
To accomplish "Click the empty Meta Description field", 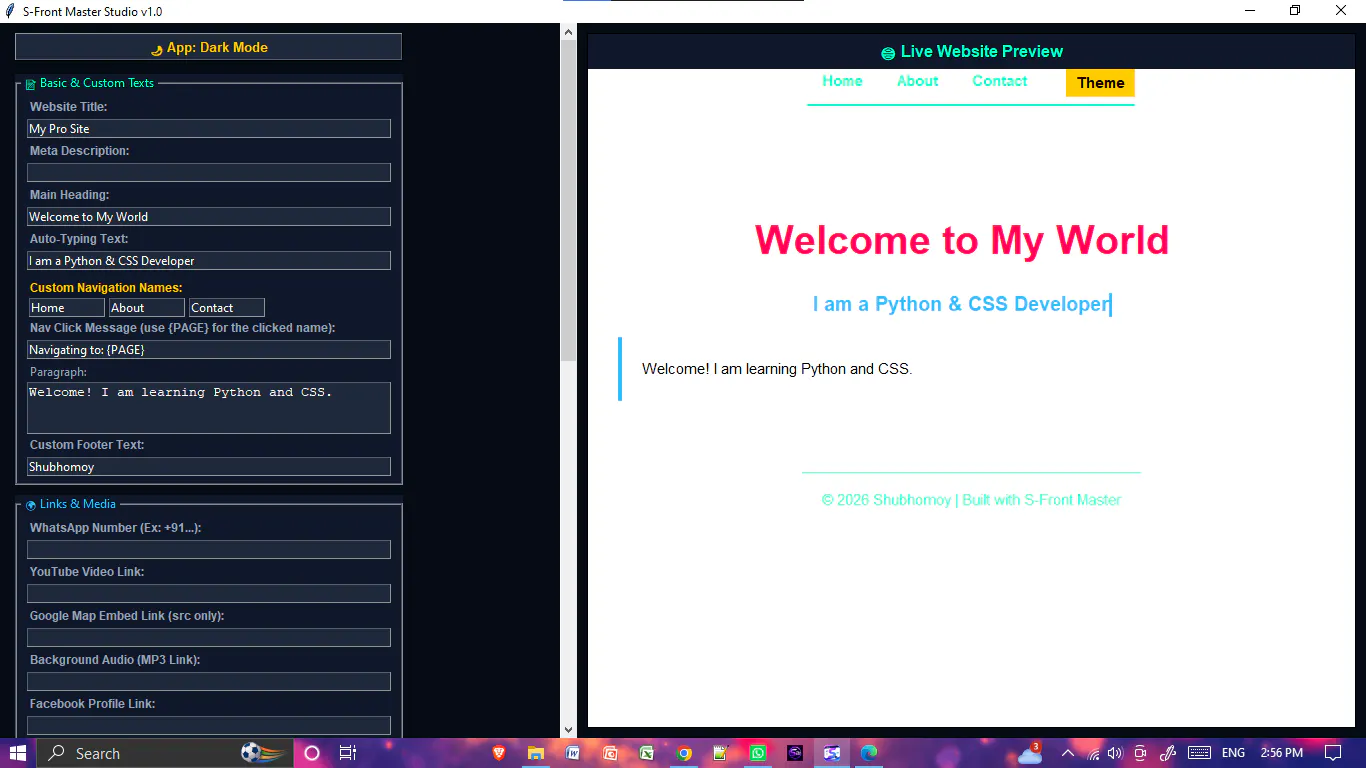I will (x=208, y=172).
